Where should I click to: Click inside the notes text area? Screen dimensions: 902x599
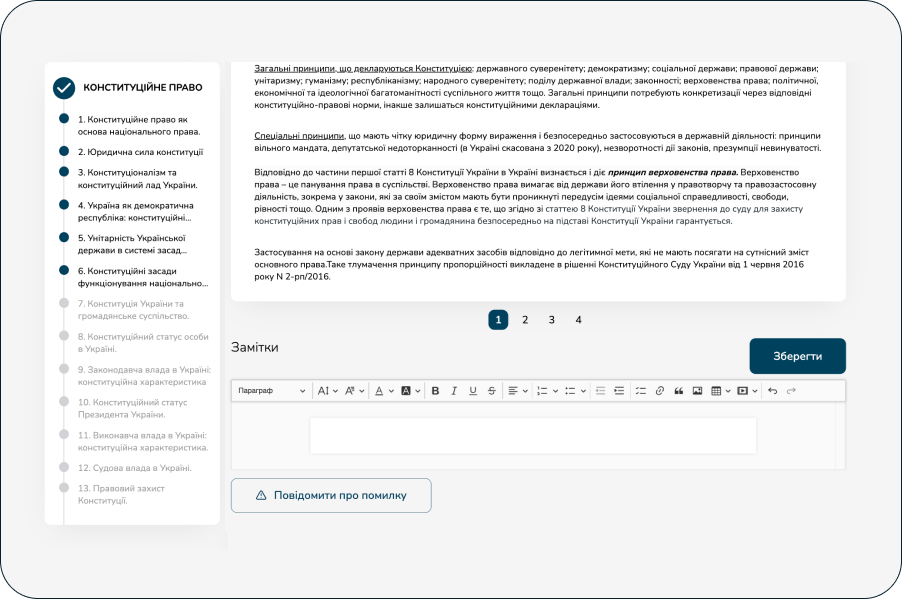[x=532, y=435]
